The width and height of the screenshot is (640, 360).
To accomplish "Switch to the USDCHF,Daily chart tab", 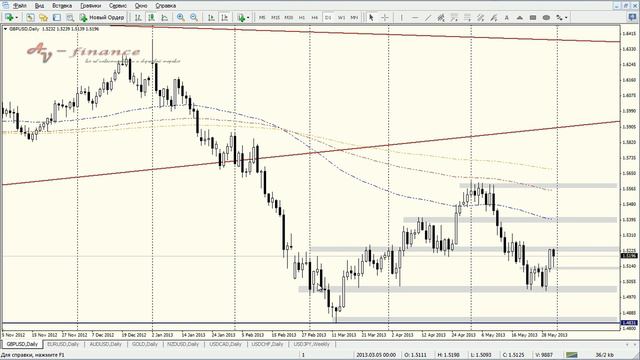I will 267,344.
